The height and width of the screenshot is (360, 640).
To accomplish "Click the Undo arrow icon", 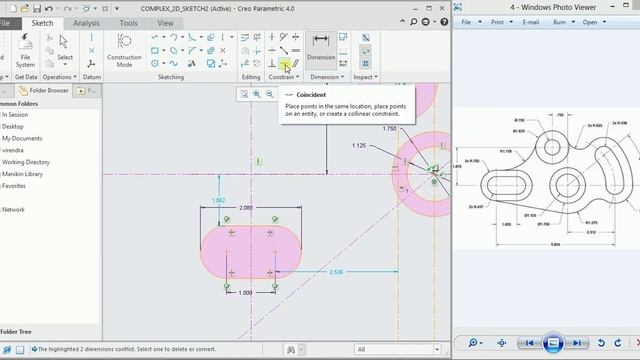I will (49, 9).
